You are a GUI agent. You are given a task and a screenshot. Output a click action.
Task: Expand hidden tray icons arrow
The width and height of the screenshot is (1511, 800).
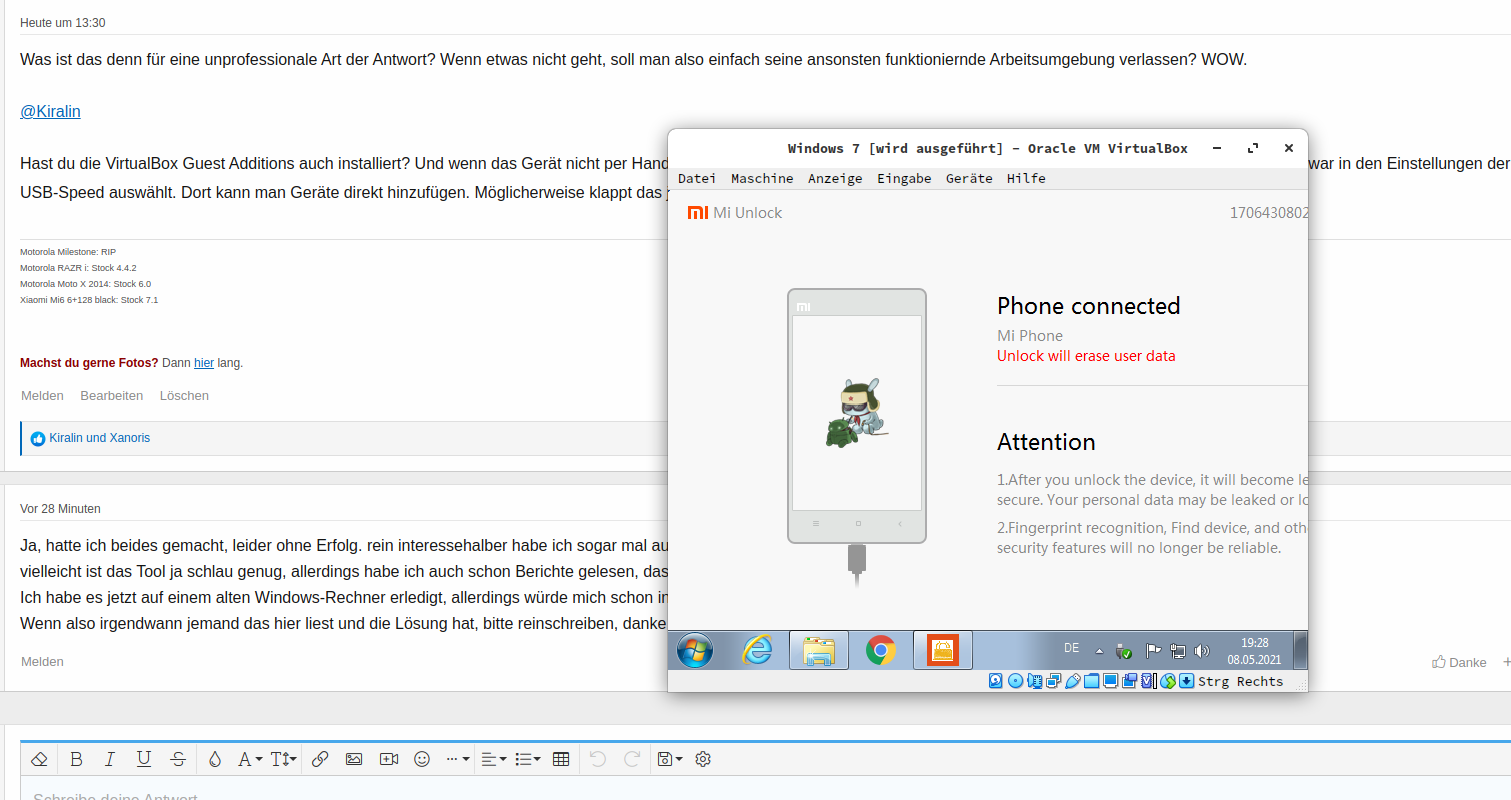(1099, 651)
